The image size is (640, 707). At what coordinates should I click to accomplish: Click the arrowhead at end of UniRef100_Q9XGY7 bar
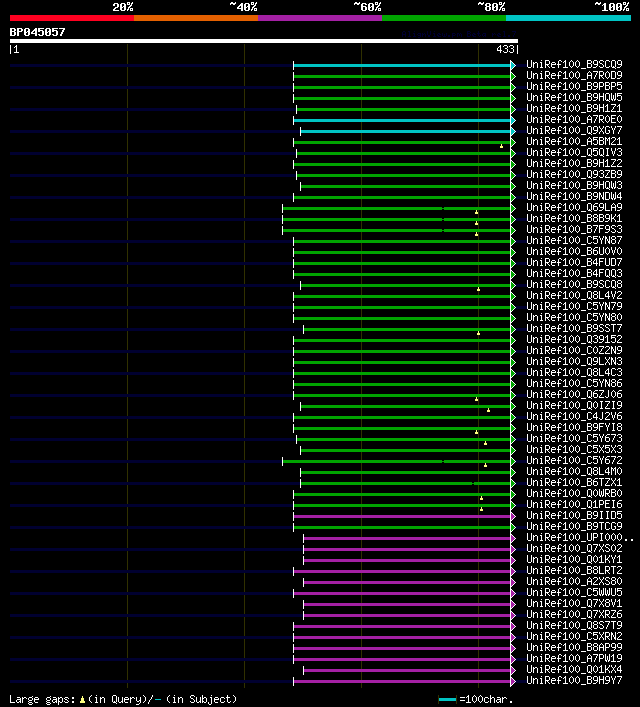click(x=513, y=131)
